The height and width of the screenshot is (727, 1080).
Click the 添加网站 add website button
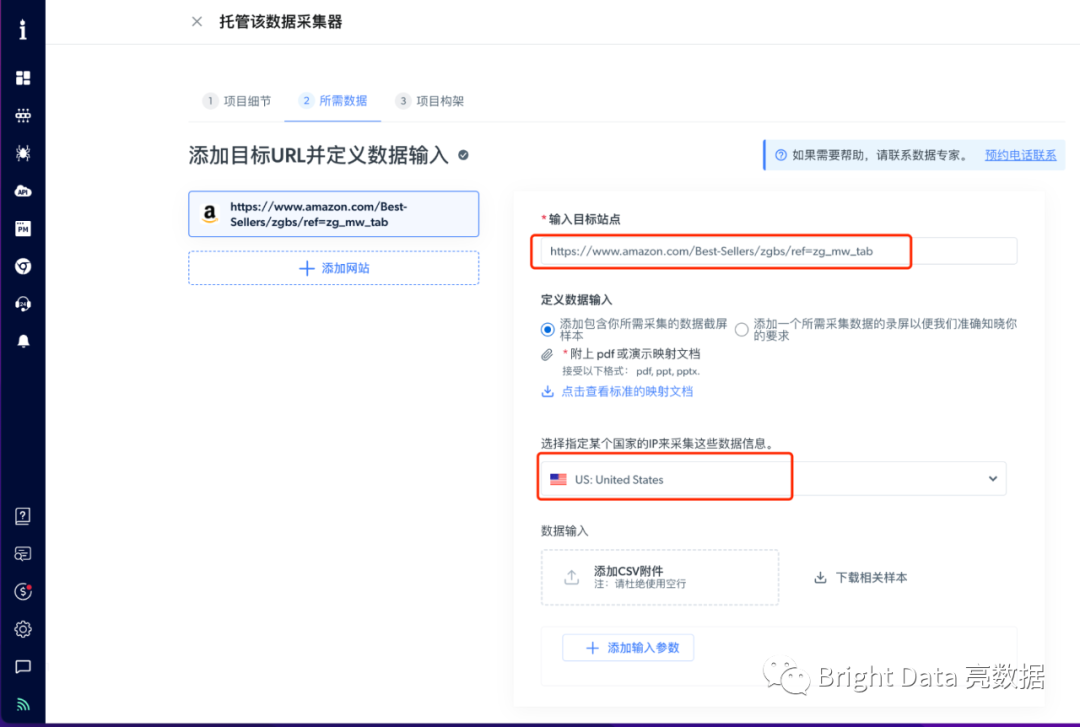coord(333,267)
